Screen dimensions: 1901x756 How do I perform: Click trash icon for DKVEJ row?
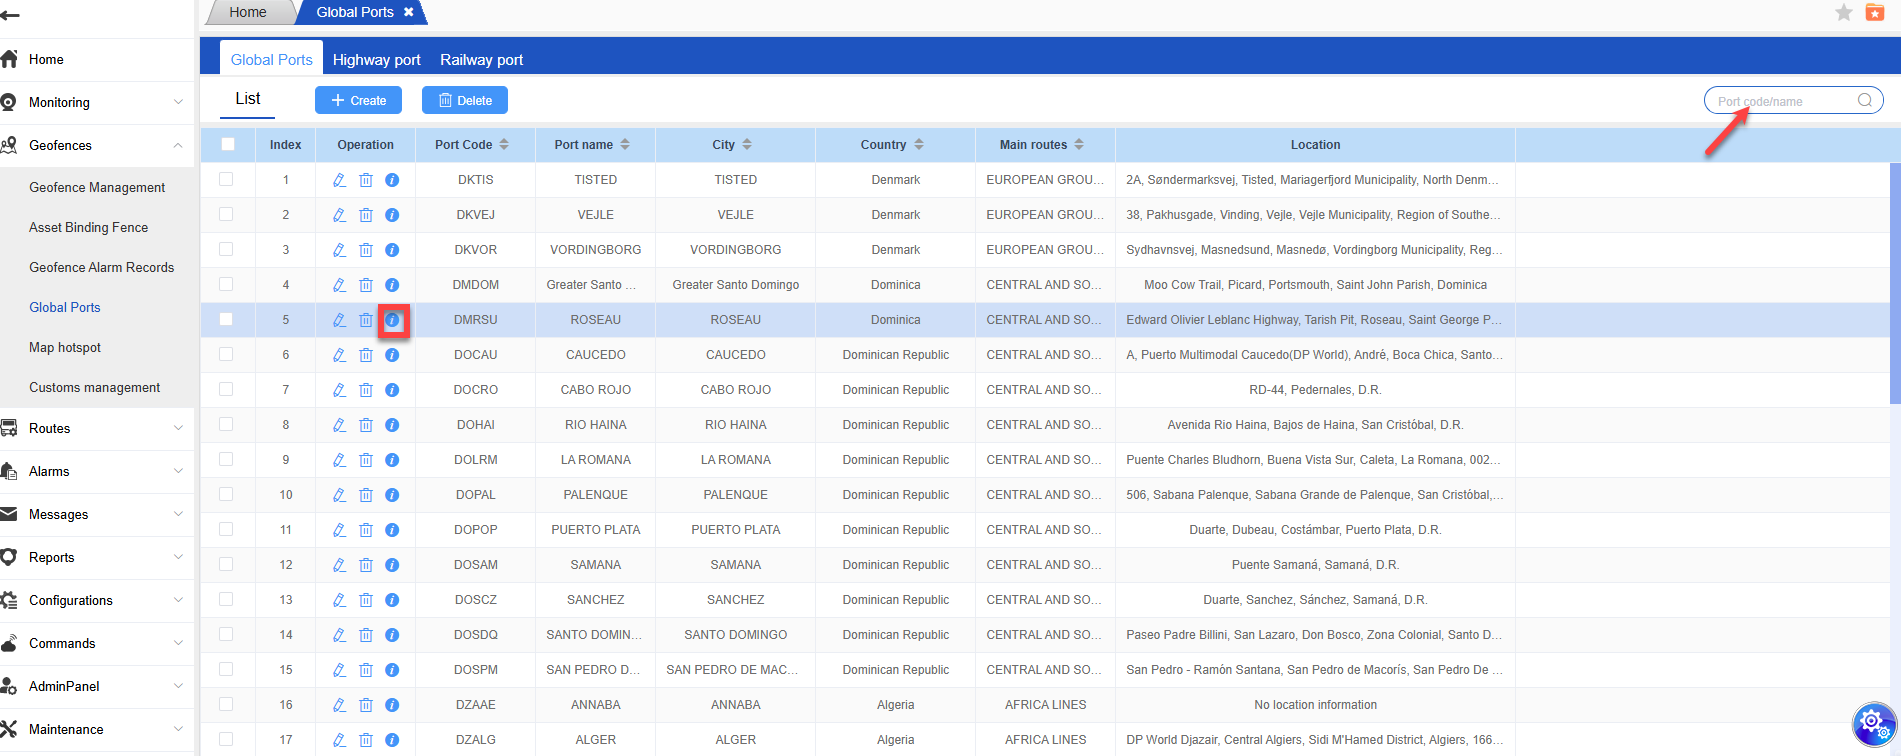(x=366, y=215)
